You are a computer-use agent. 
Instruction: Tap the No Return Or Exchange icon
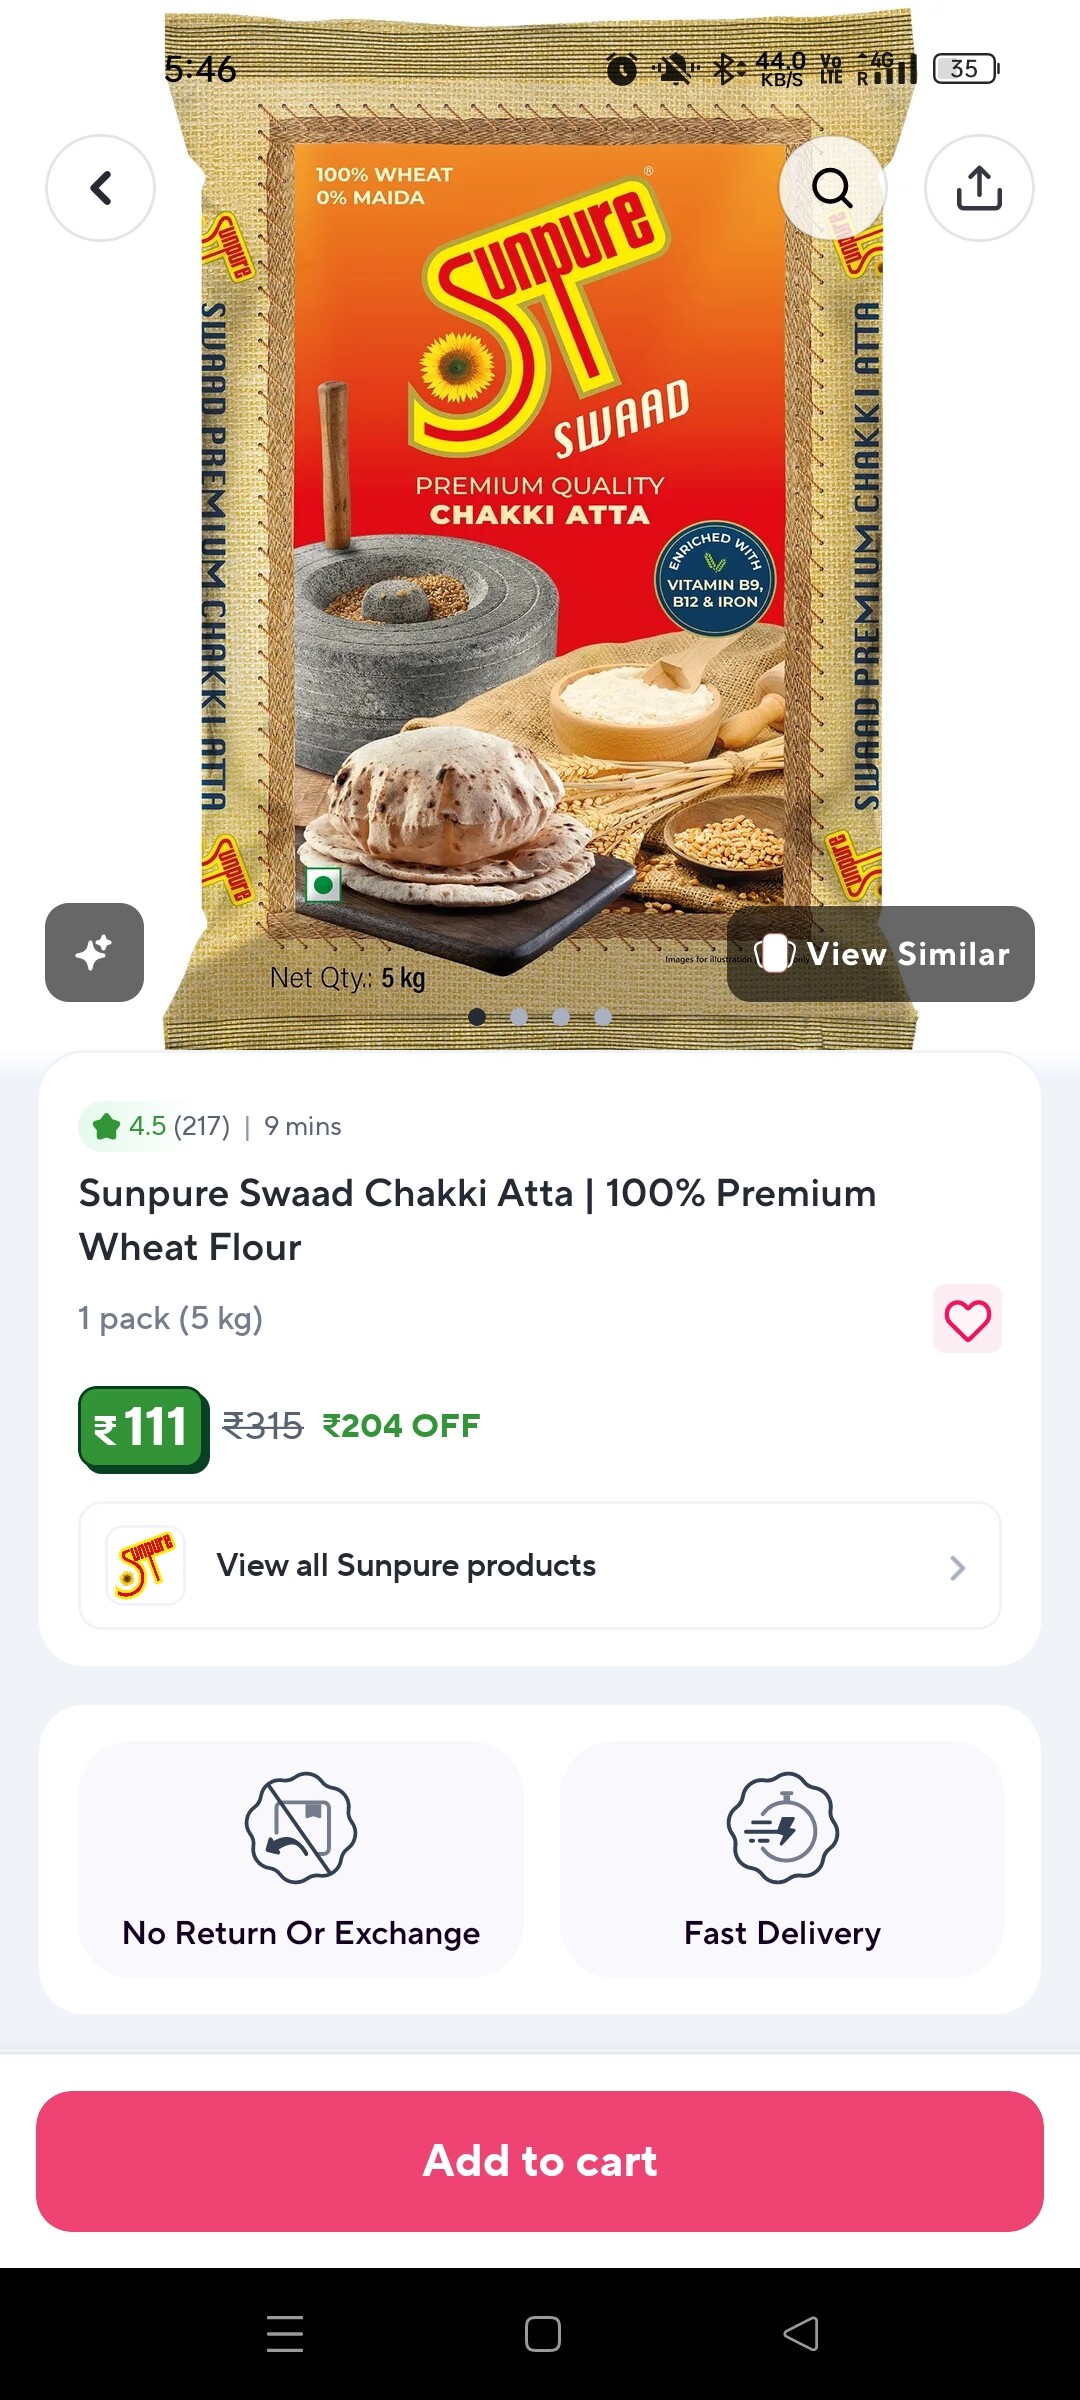(x=301, y=1828)
